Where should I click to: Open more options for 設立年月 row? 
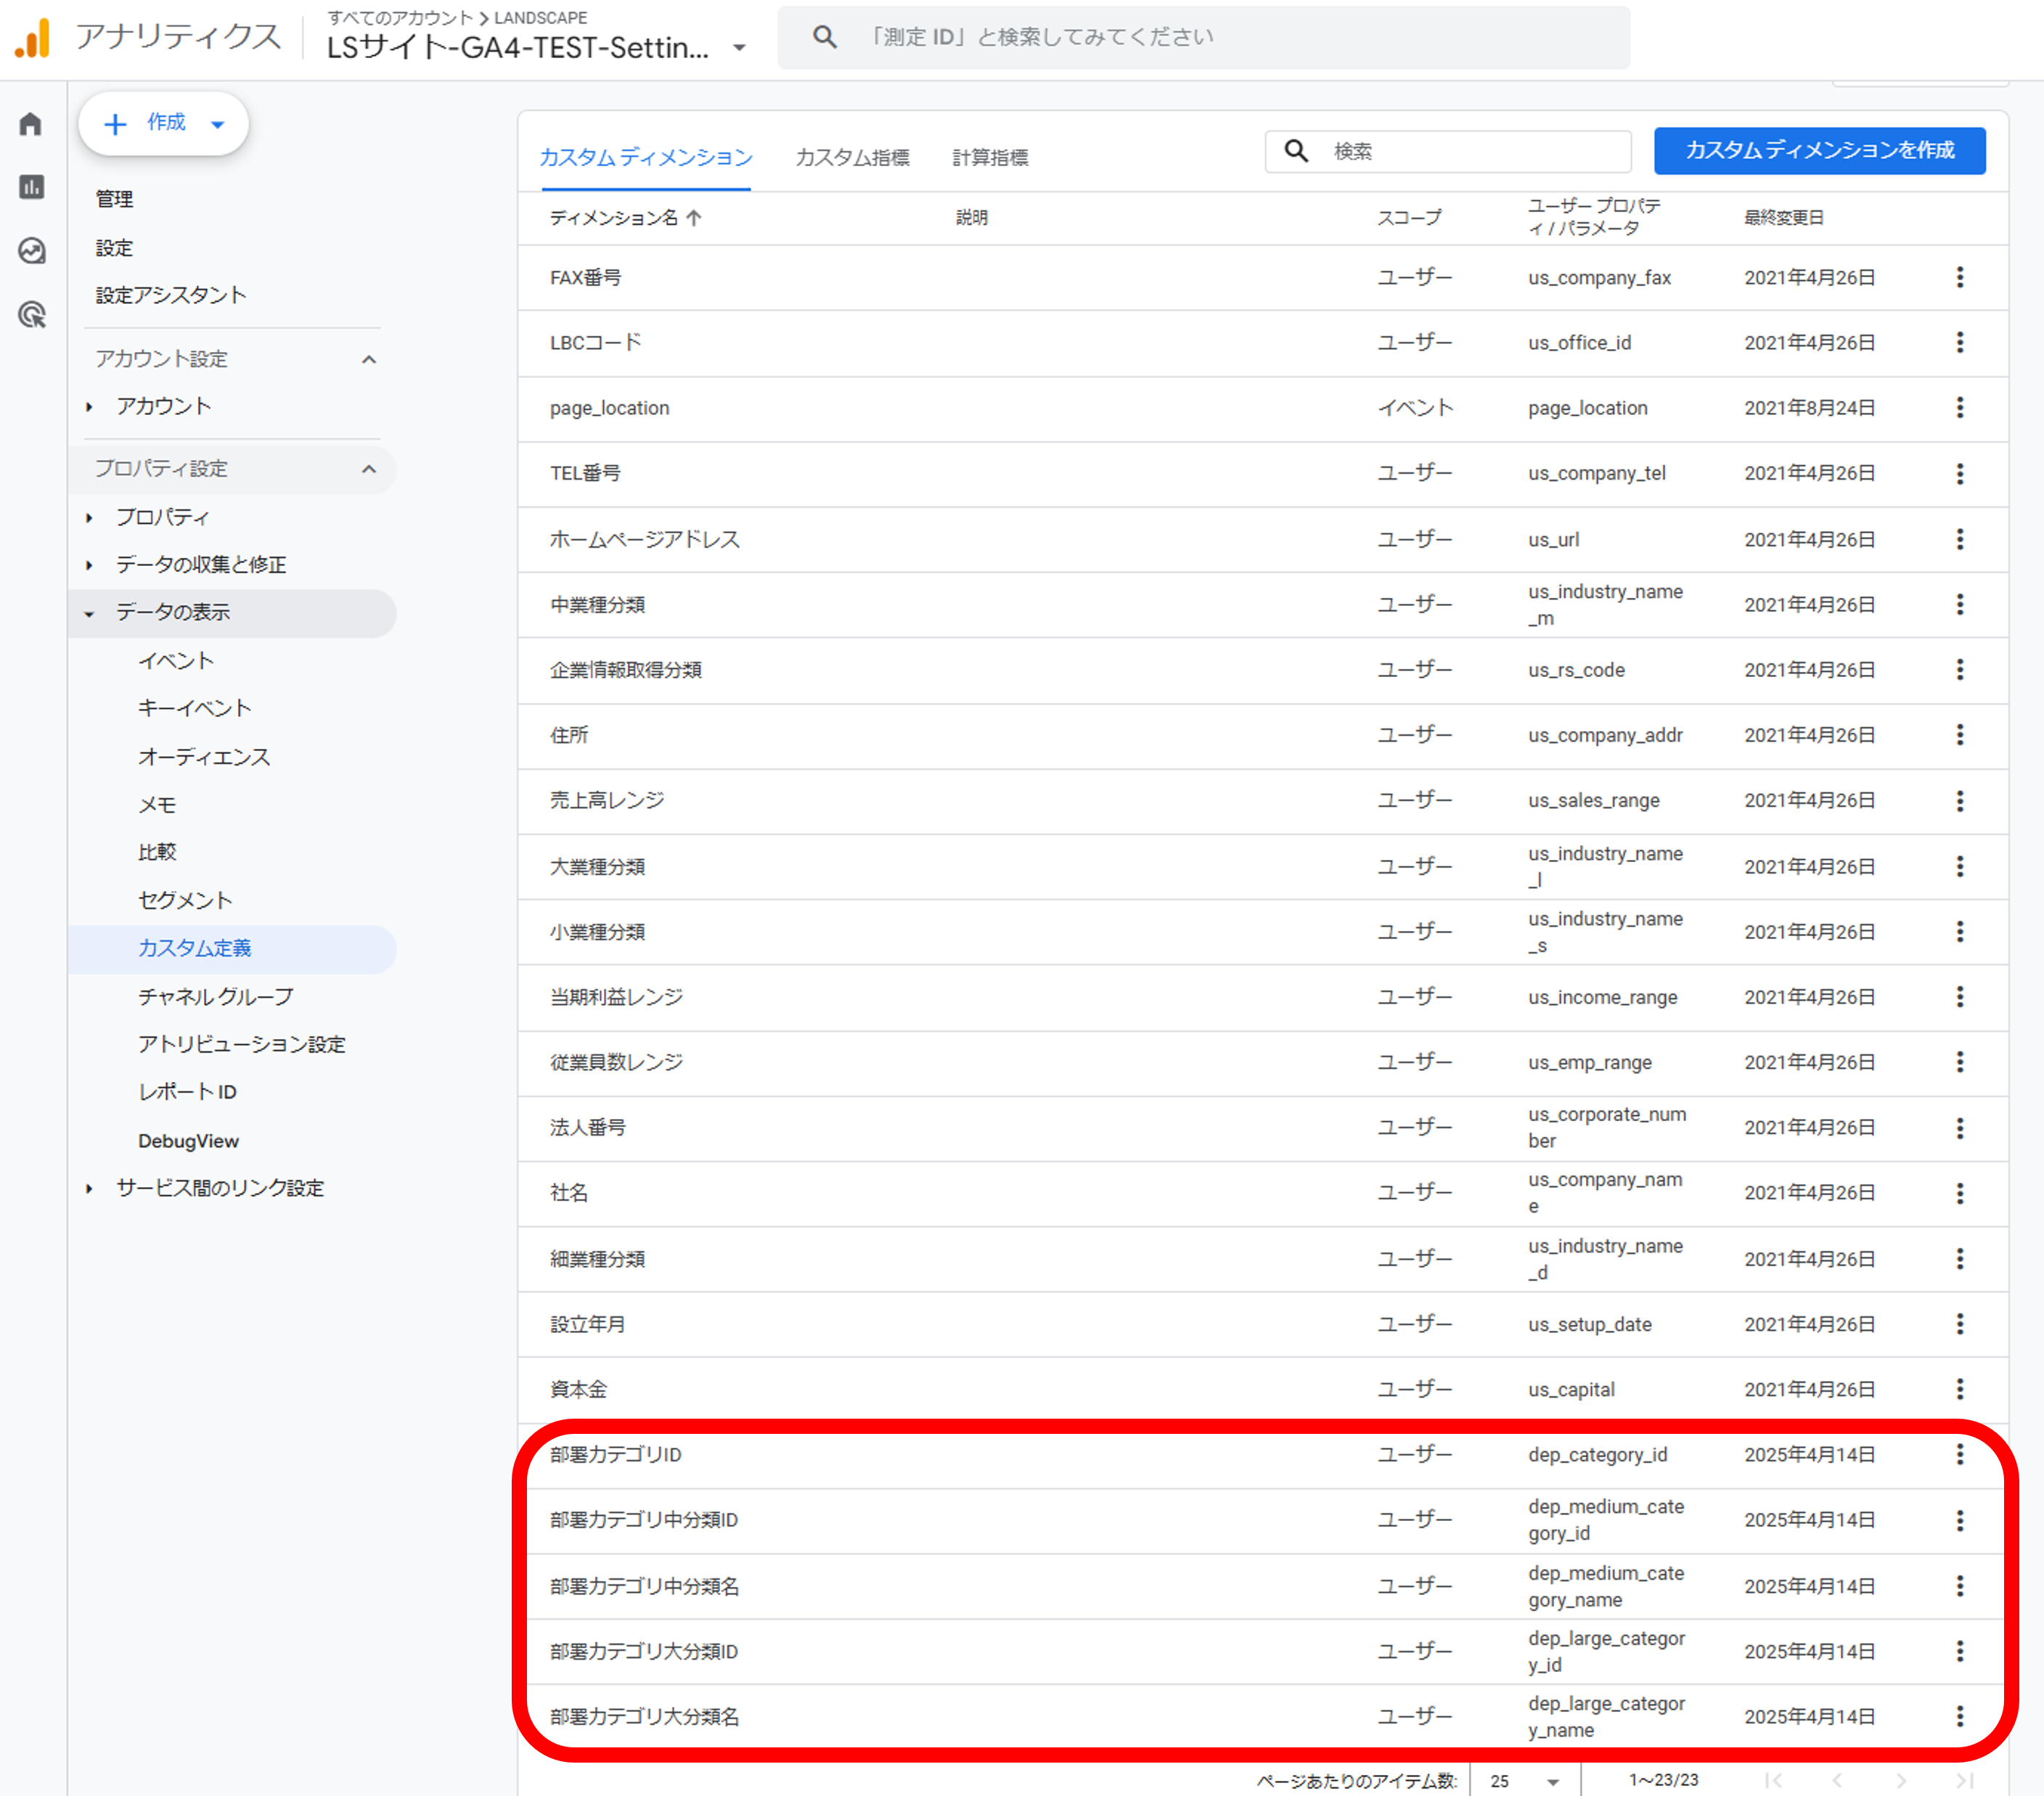click(x=1960, y=1323)
